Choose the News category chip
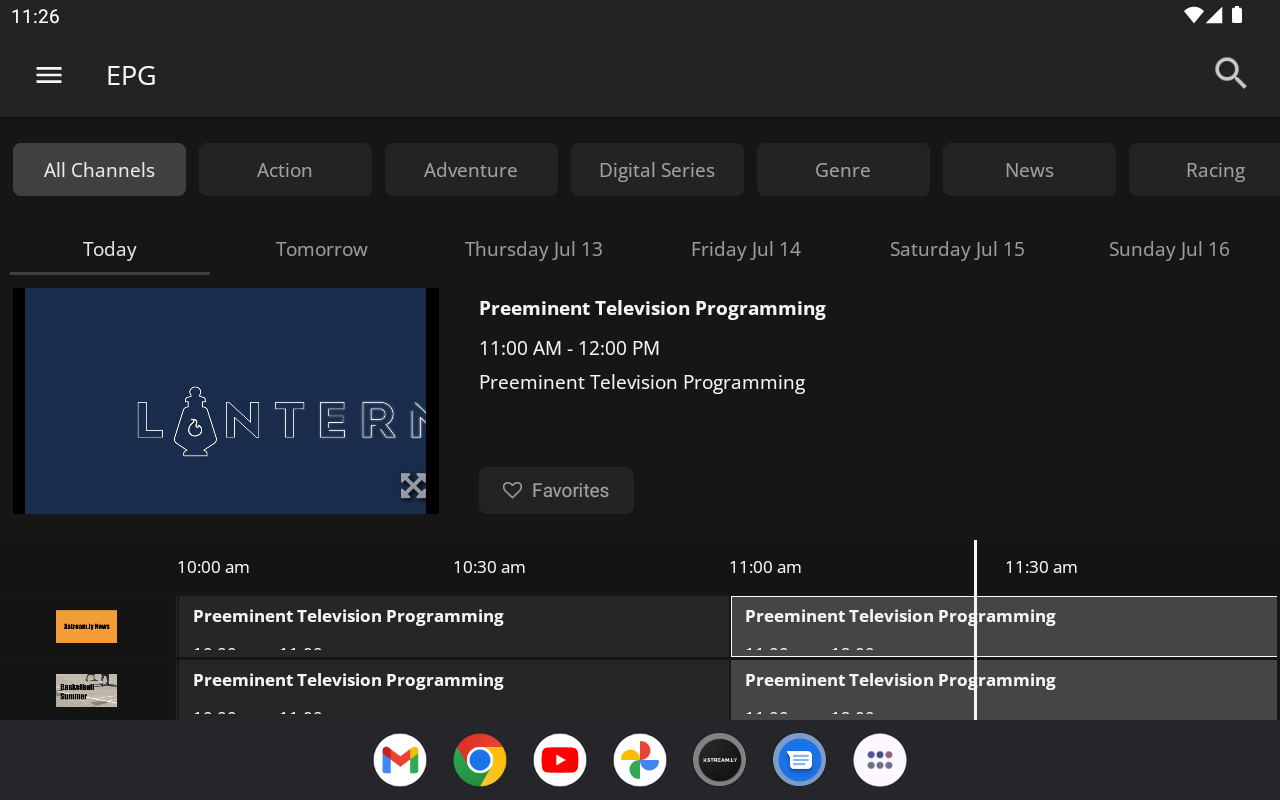1280x800 pixels. 1029,170
